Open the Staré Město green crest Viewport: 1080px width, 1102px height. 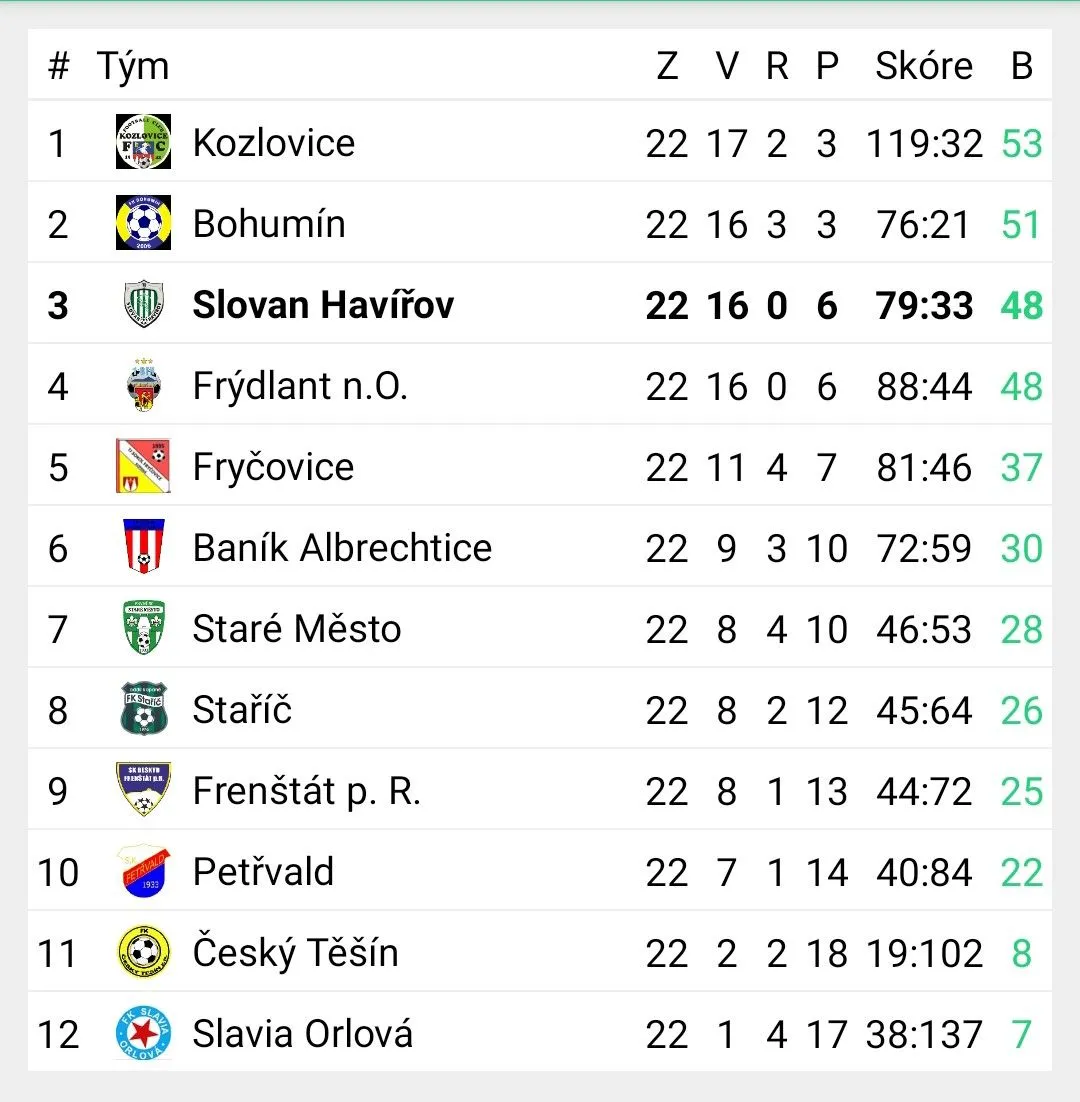click(143, 628)
